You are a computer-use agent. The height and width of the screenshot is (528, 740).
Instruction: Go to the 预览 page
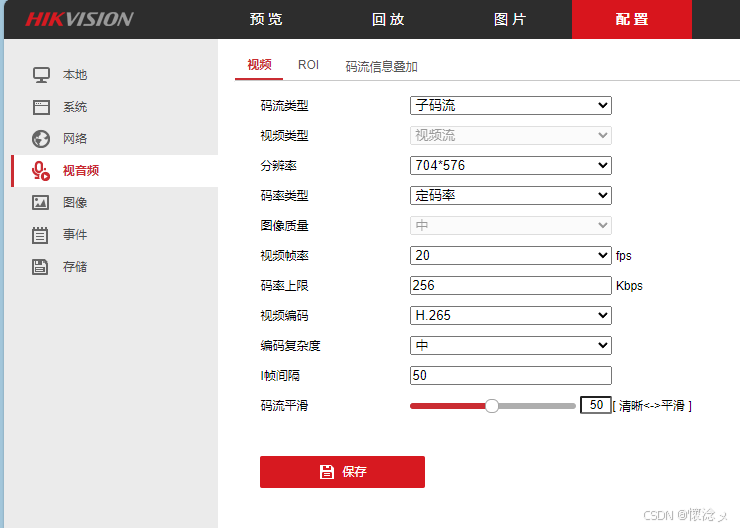point(266,19)
